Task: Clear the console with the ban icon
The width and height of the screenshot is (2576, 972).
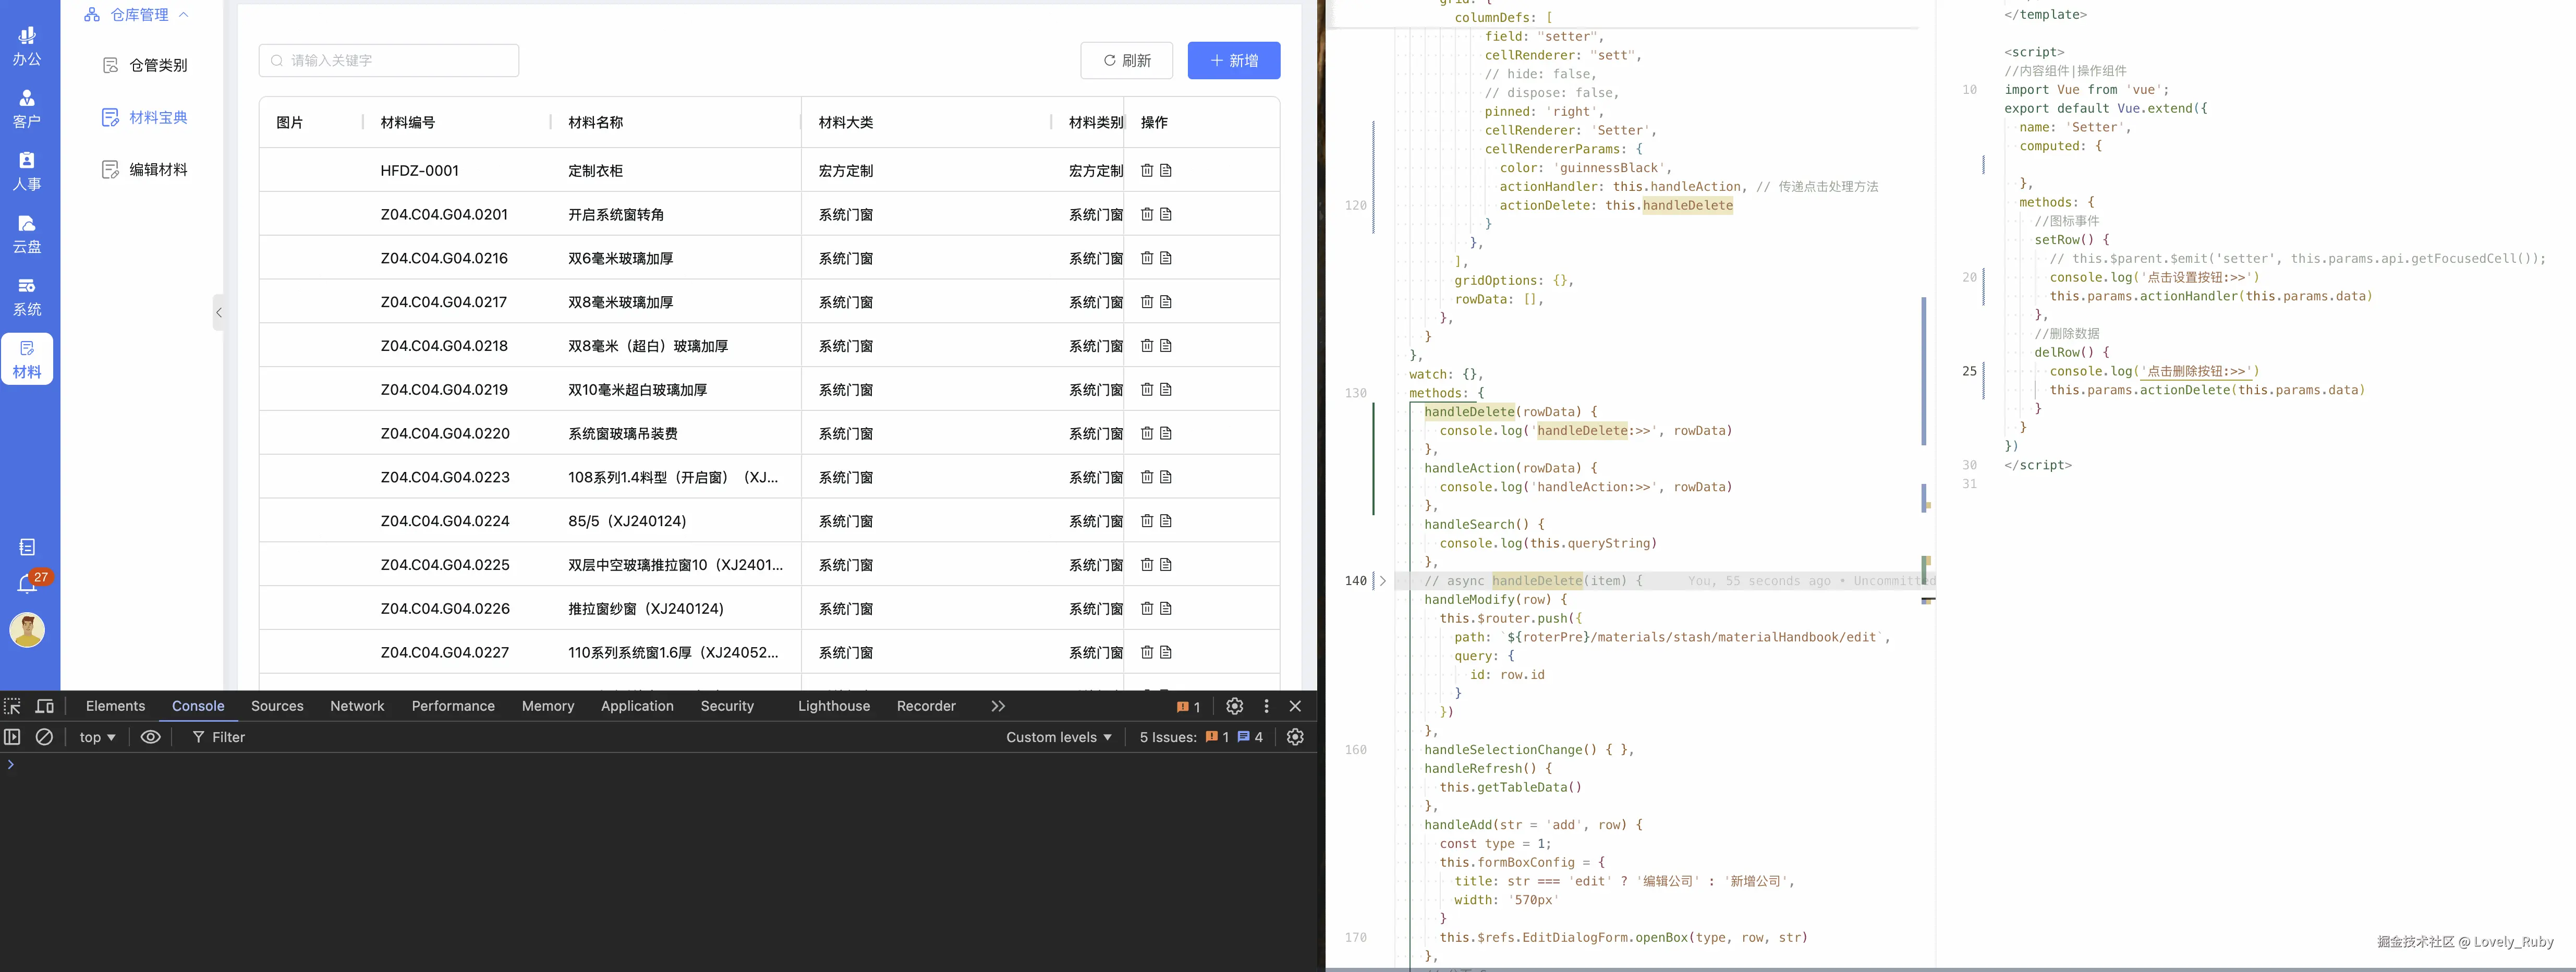Action: [44, 737]
